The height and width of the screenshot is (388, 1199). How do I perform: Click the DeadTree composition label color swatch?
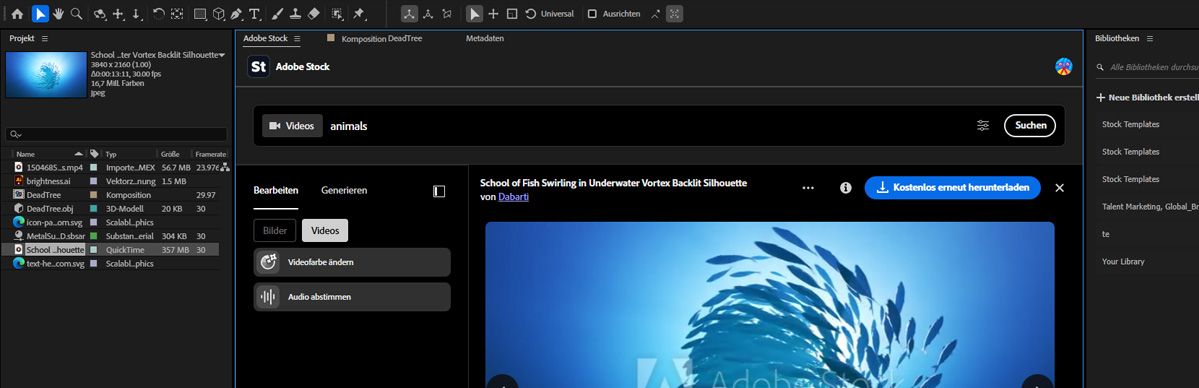[x=93, y=194]
